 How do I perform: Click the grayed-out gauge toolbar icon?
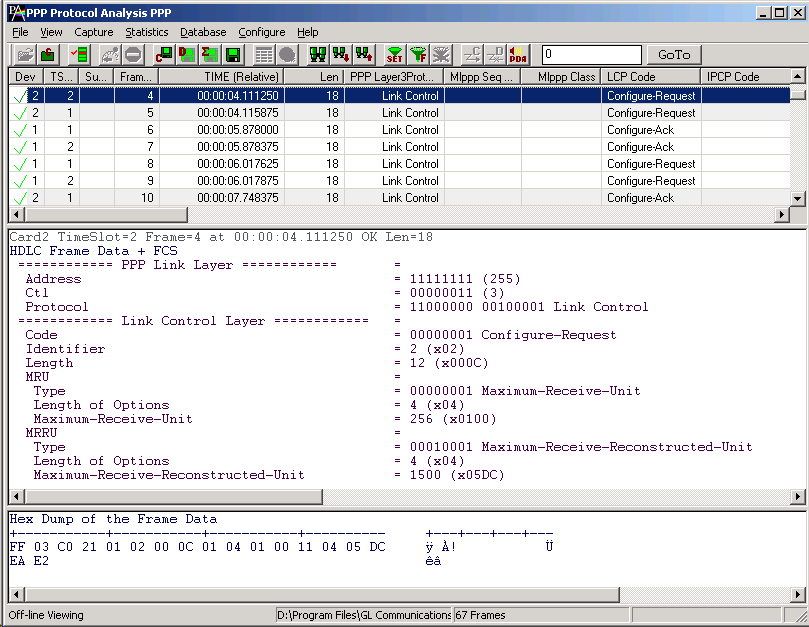(110, 54)
